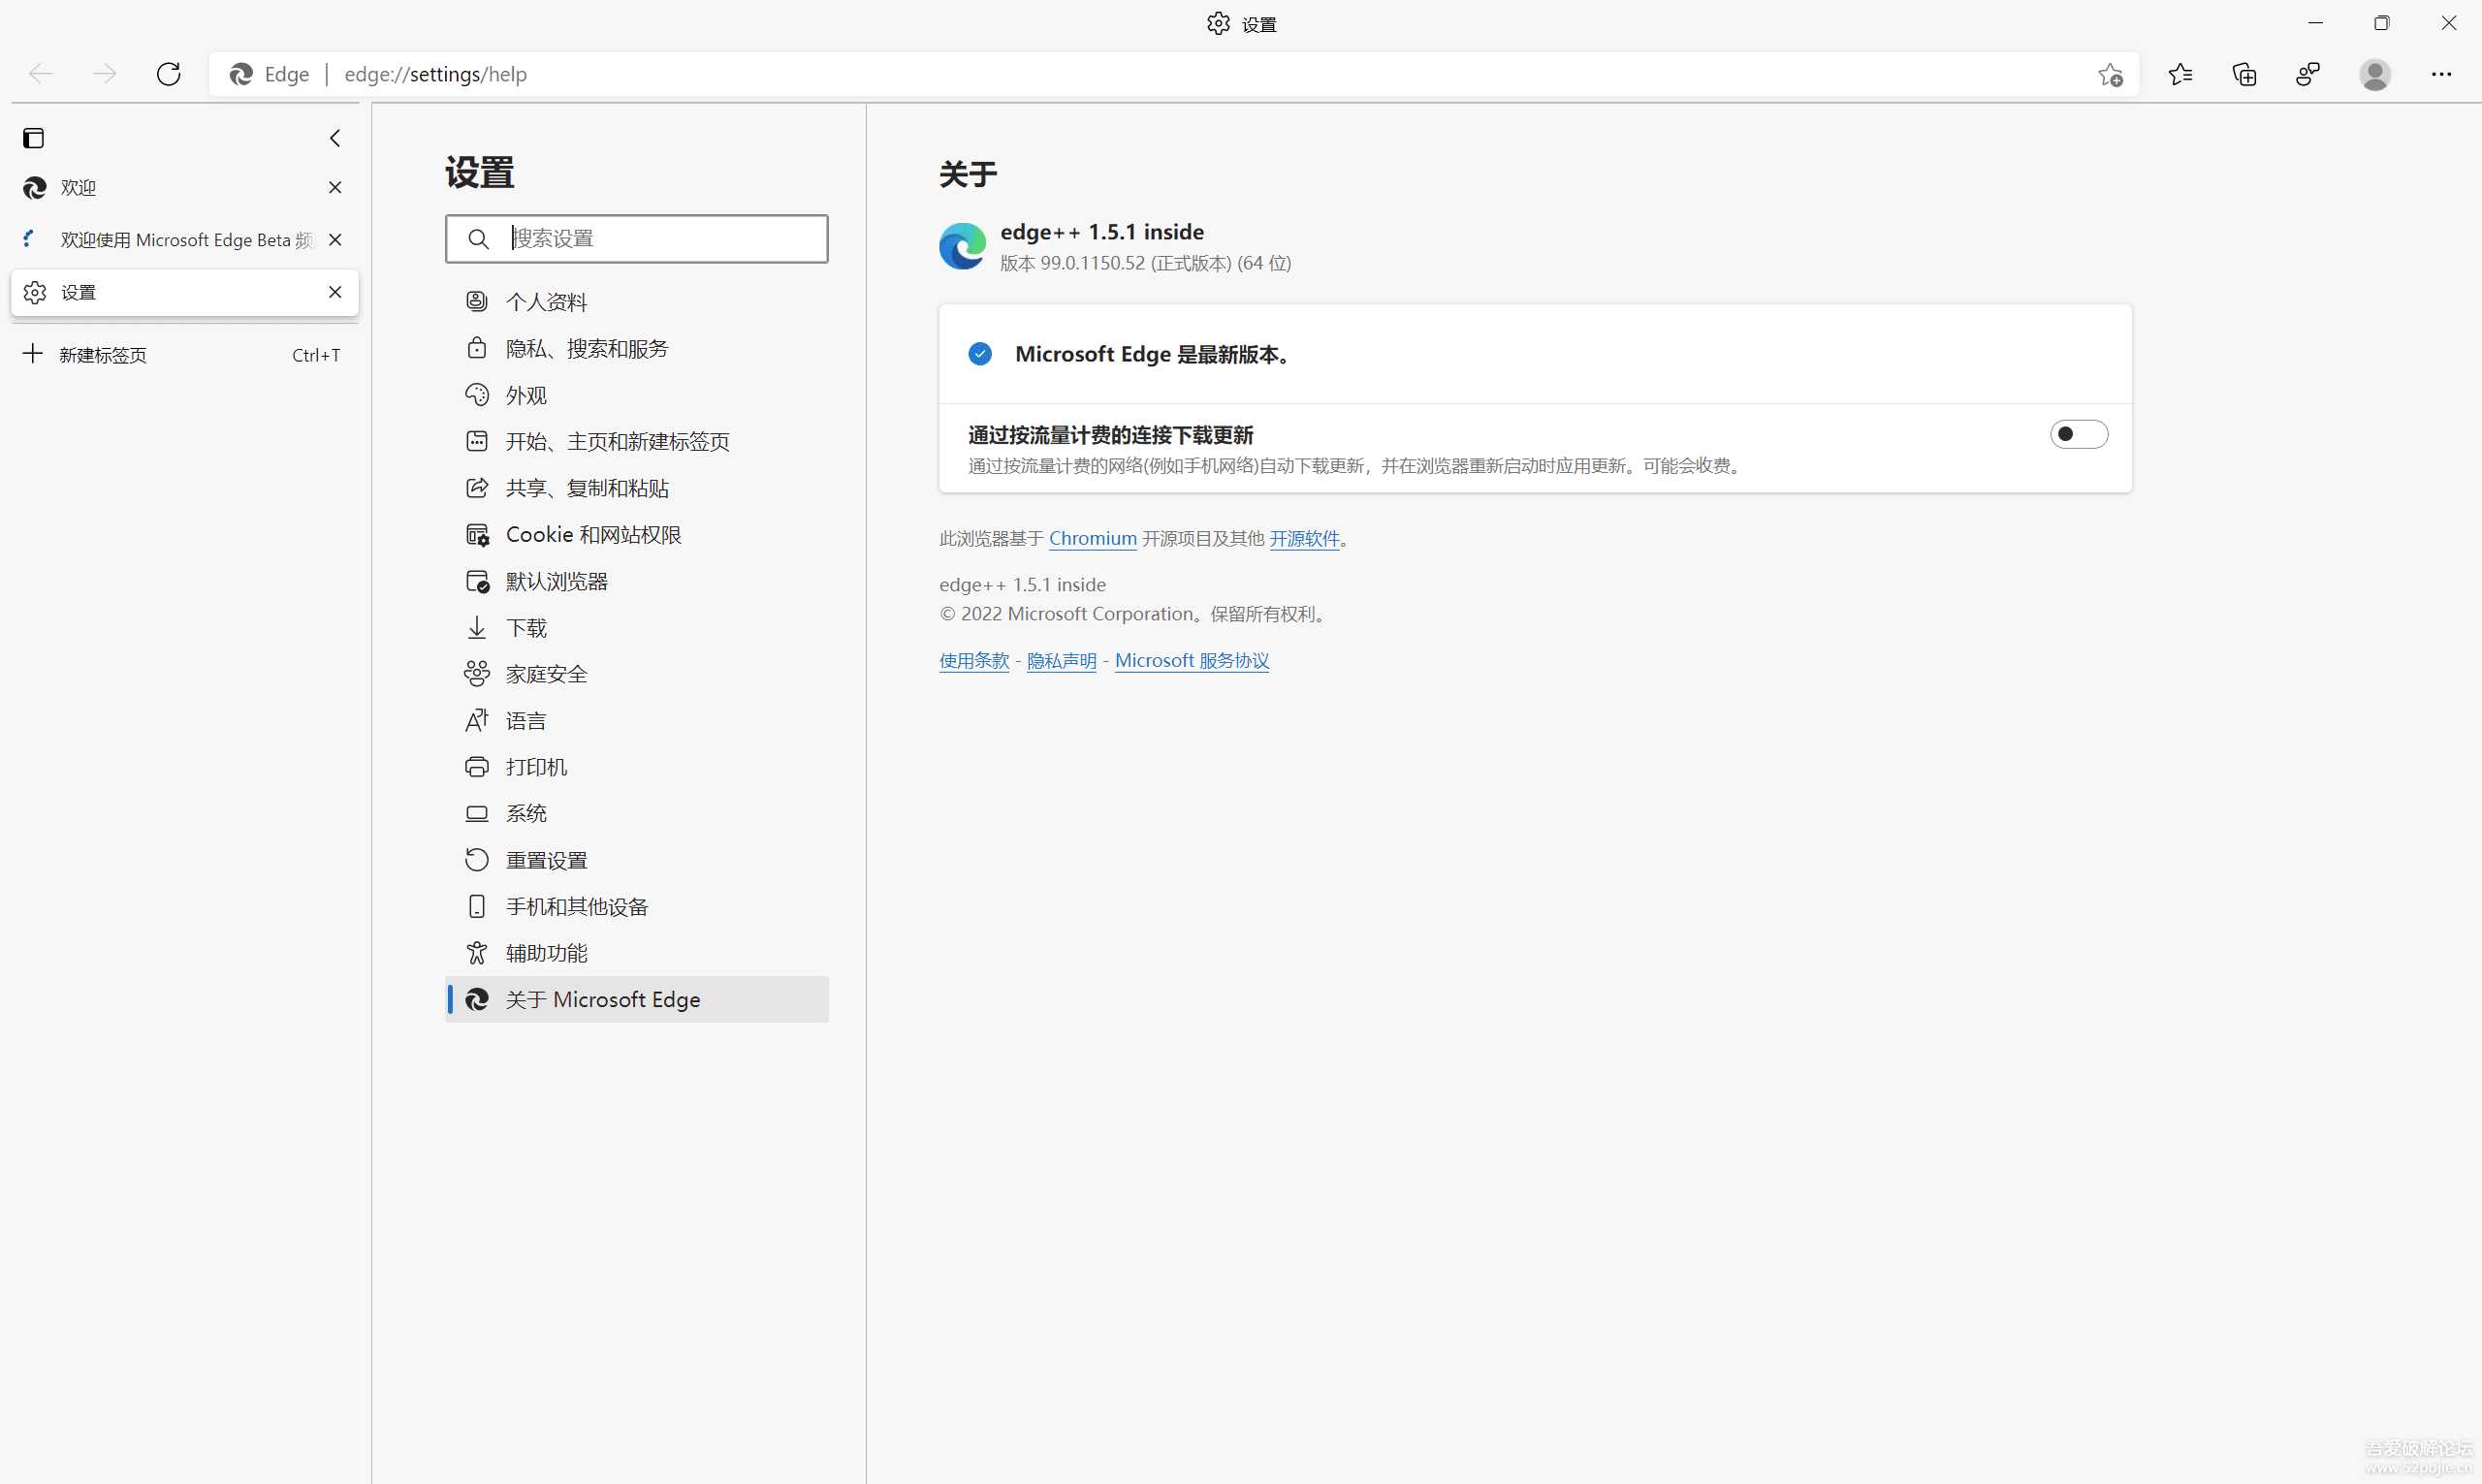The height and width of the screenshot is (1484, 2482).
Task: Open collections icon in toolbar
Action: (2243, 73)
